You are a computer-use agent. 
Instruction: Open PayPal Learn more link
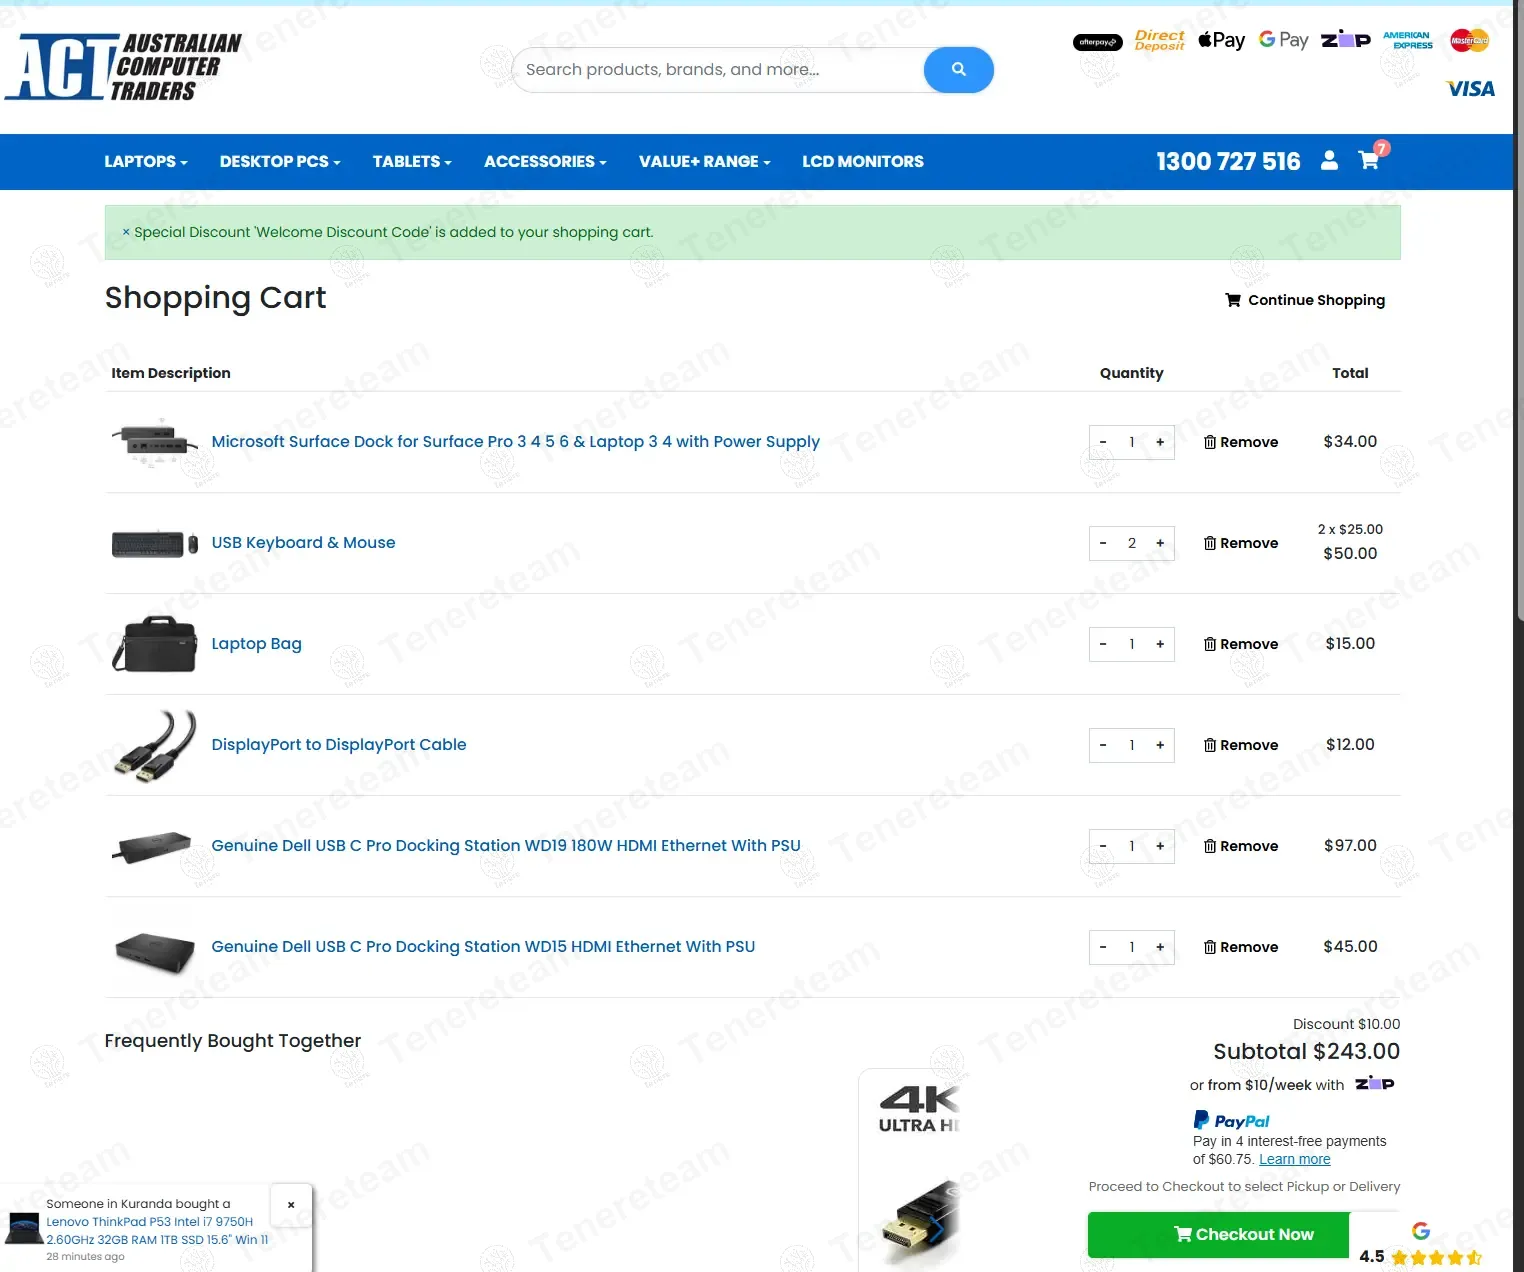coord(1295,1159)
